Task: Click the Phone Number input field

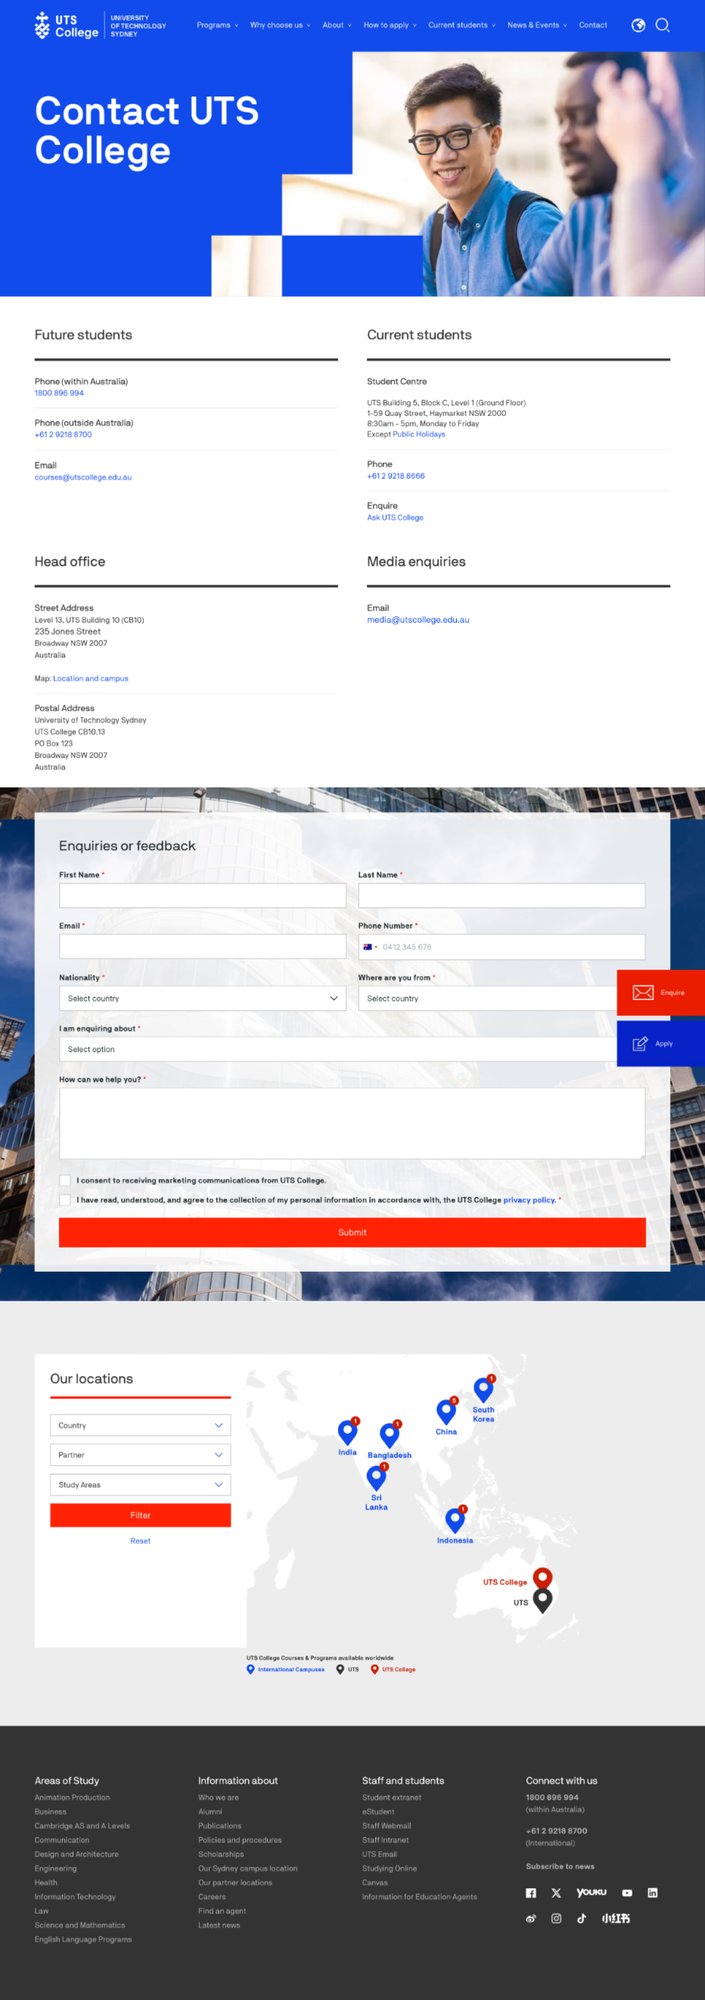Action: (502, 947)
